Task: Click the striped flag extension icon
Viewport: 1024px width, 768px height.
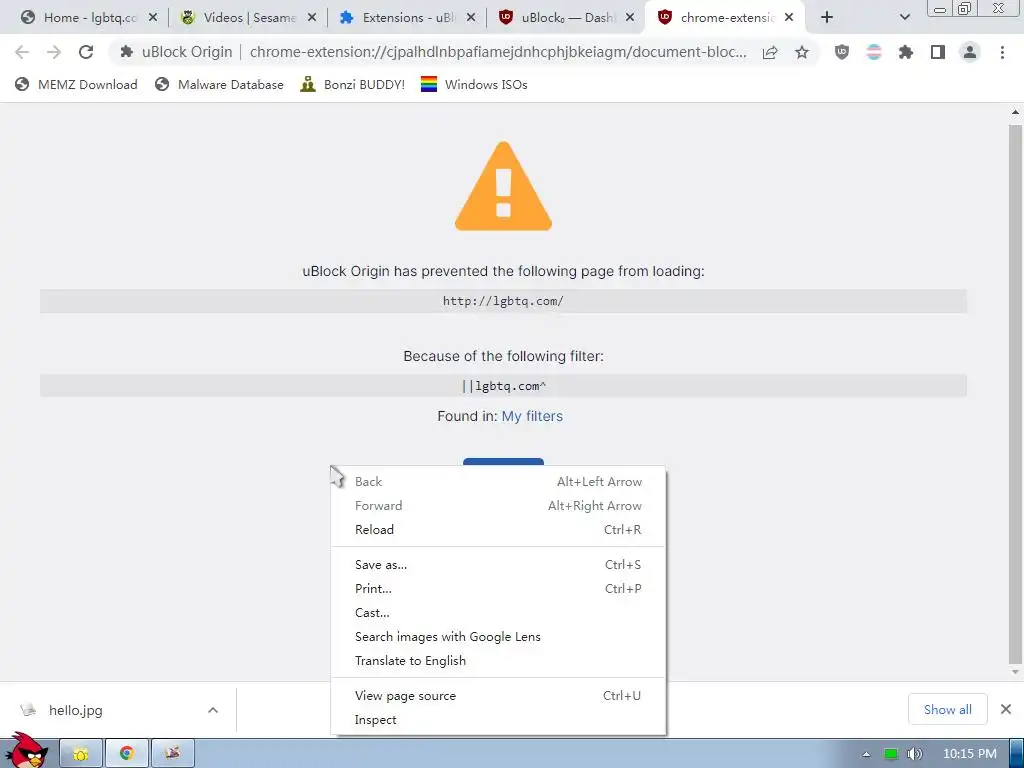Action: 874,52
